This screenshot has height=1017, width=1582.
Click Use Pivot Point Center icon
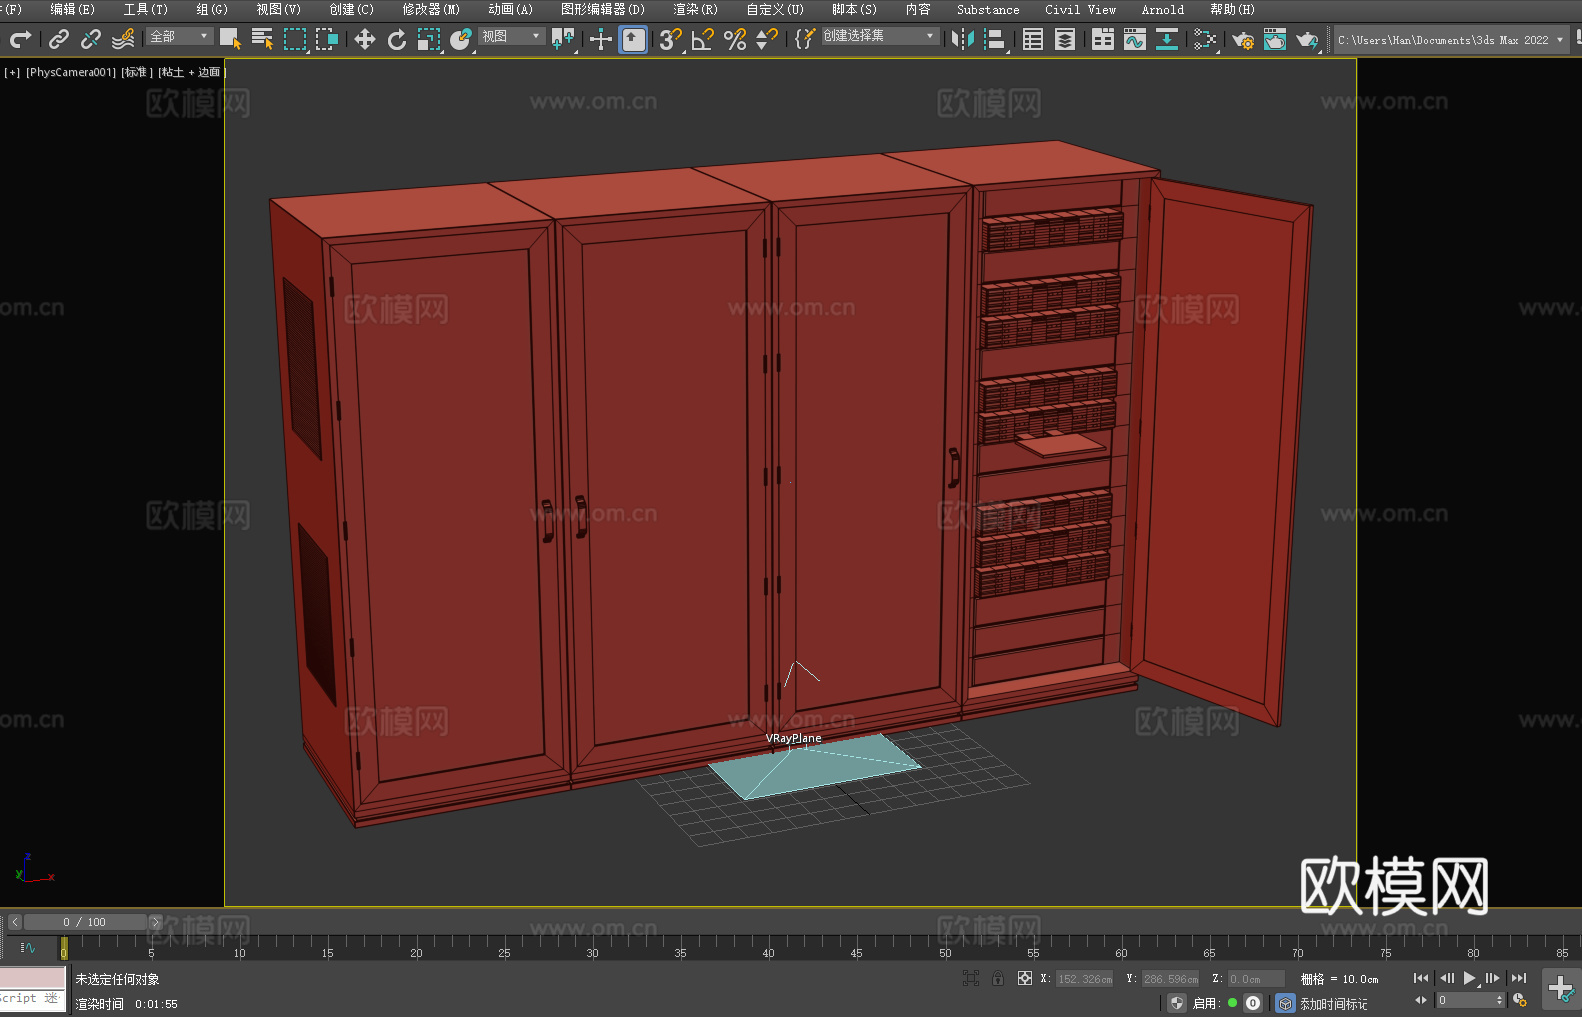click(563, 39)
